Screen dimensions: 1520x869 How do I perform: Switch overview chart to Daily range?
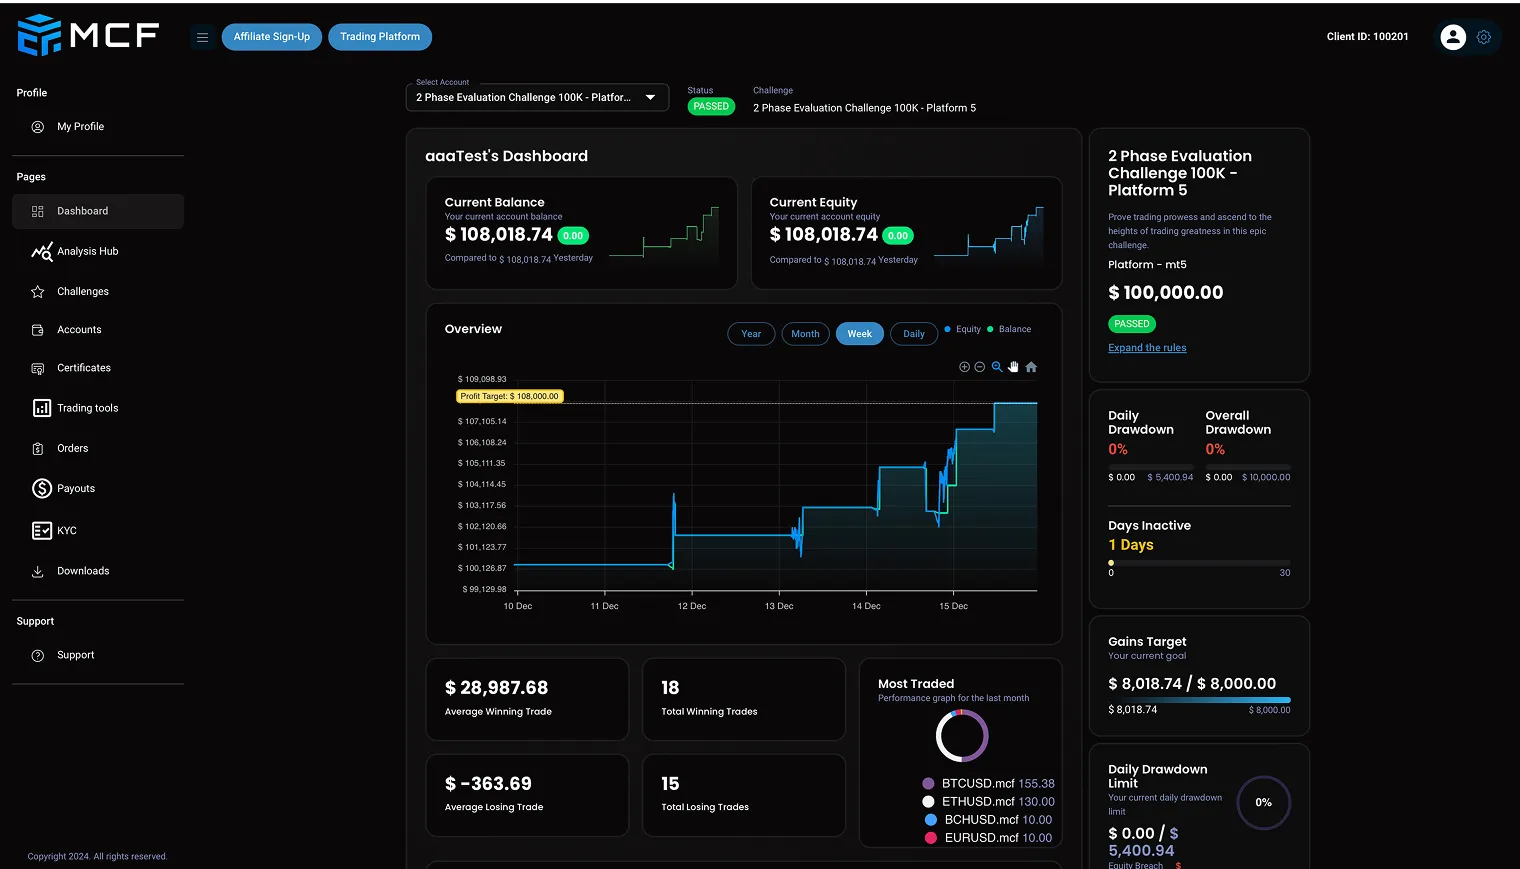[x=913, y=334]
